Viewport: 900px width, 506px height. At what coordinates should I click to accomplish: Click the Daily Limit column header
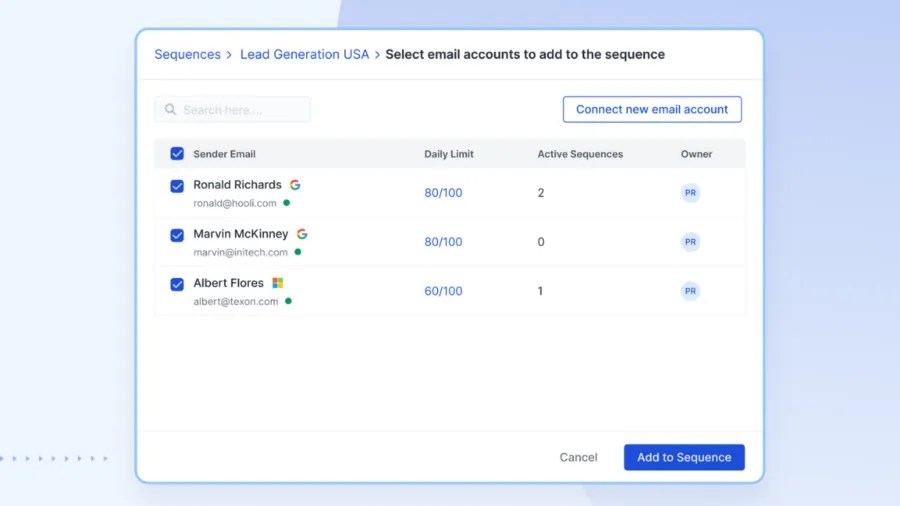[449, 154]
